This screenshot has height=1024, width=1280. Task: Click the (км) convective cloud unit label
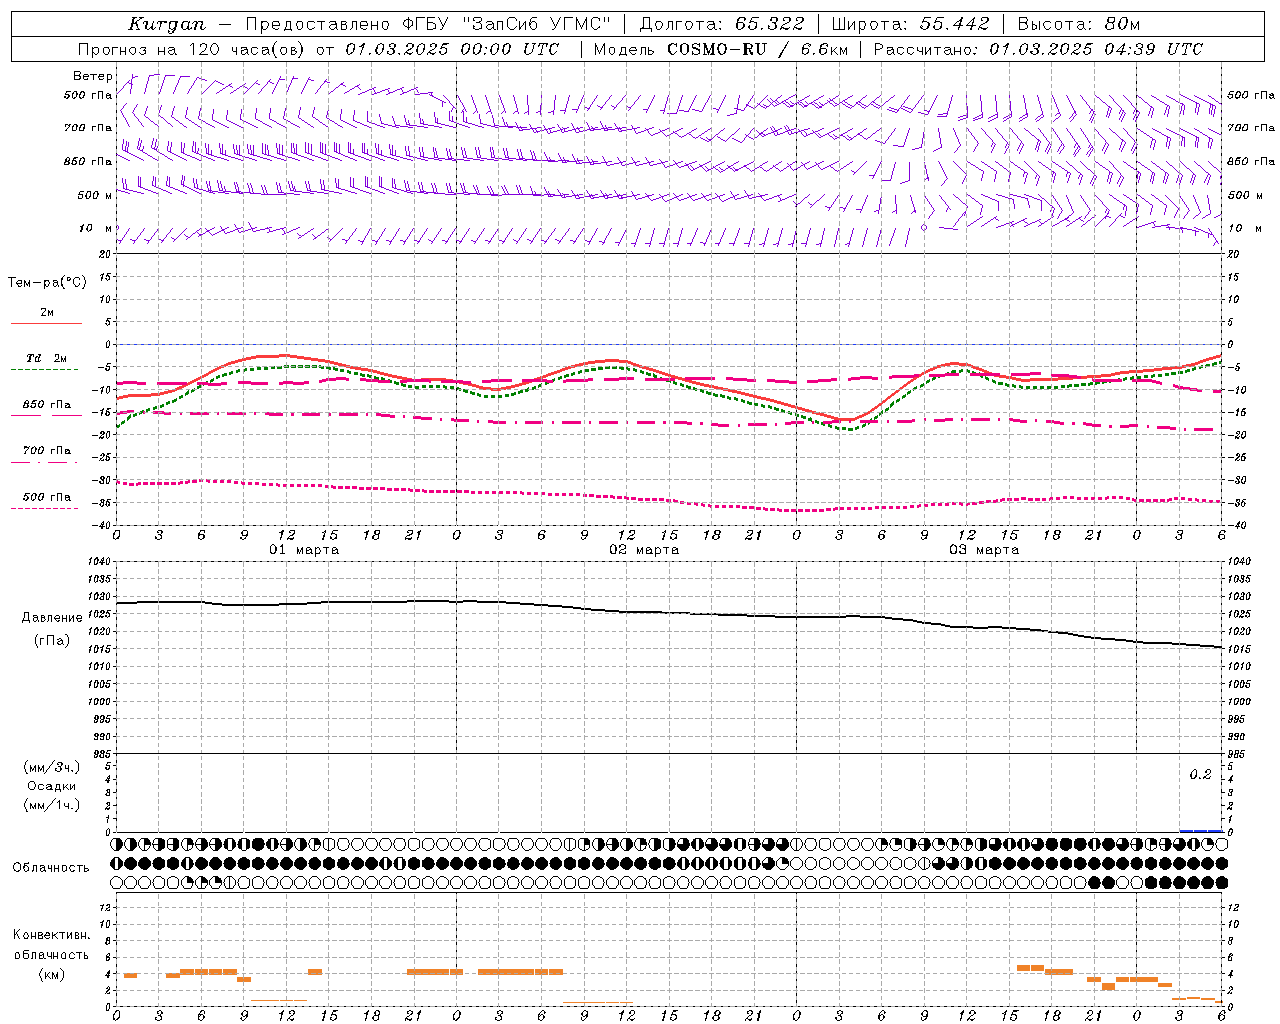tap(52, 975)
